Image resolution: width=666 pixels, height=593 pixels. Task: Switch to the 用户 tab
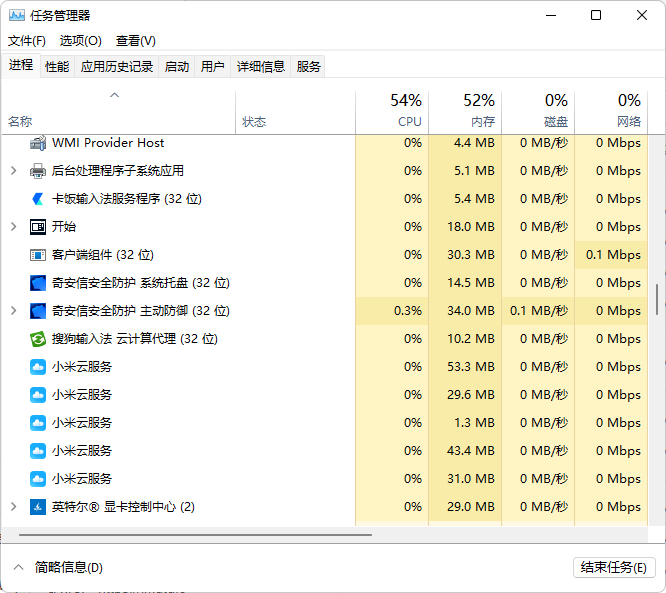212,67
